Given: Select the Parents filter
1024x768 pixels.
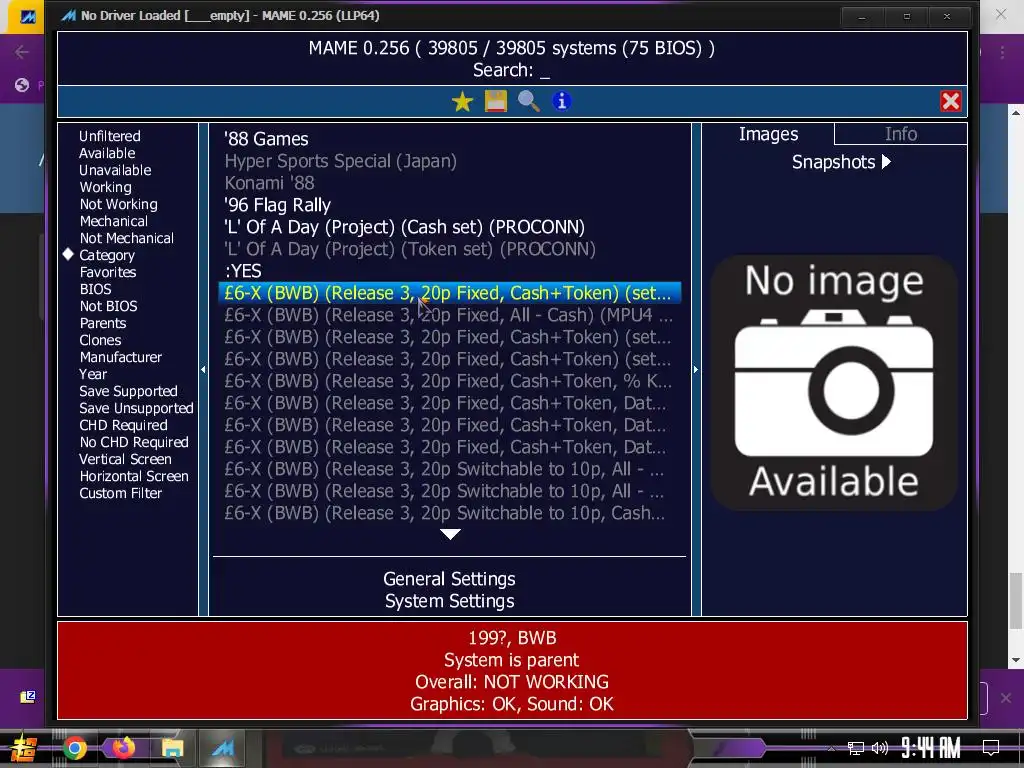Looking at the screenshot, I should coord(103,323).
